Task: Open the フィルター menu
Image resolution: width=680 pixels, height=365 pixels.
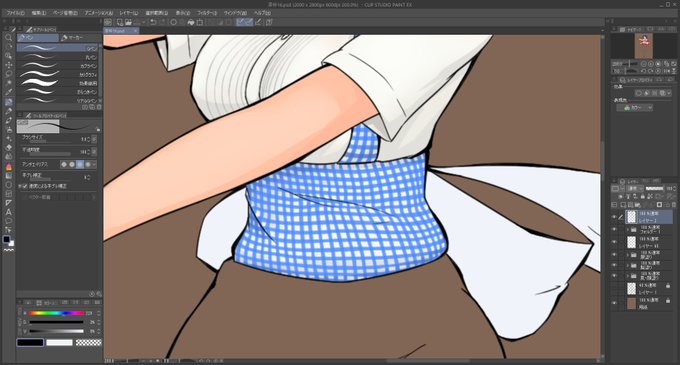Action: [207, 13]
